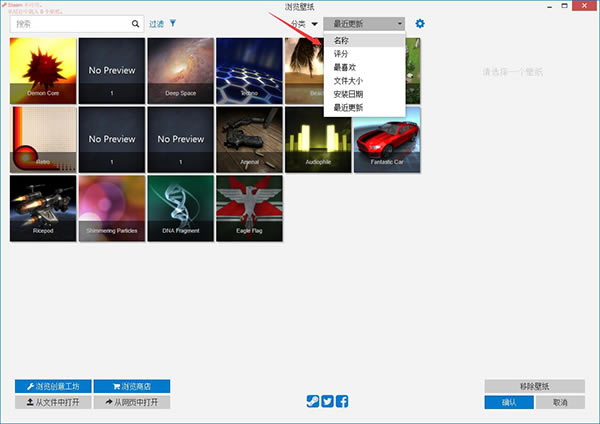The height and width of the screenshot is (424, 600).
Task: Select the Eagle Flag wallpaper
Action: tap(249, 209)
